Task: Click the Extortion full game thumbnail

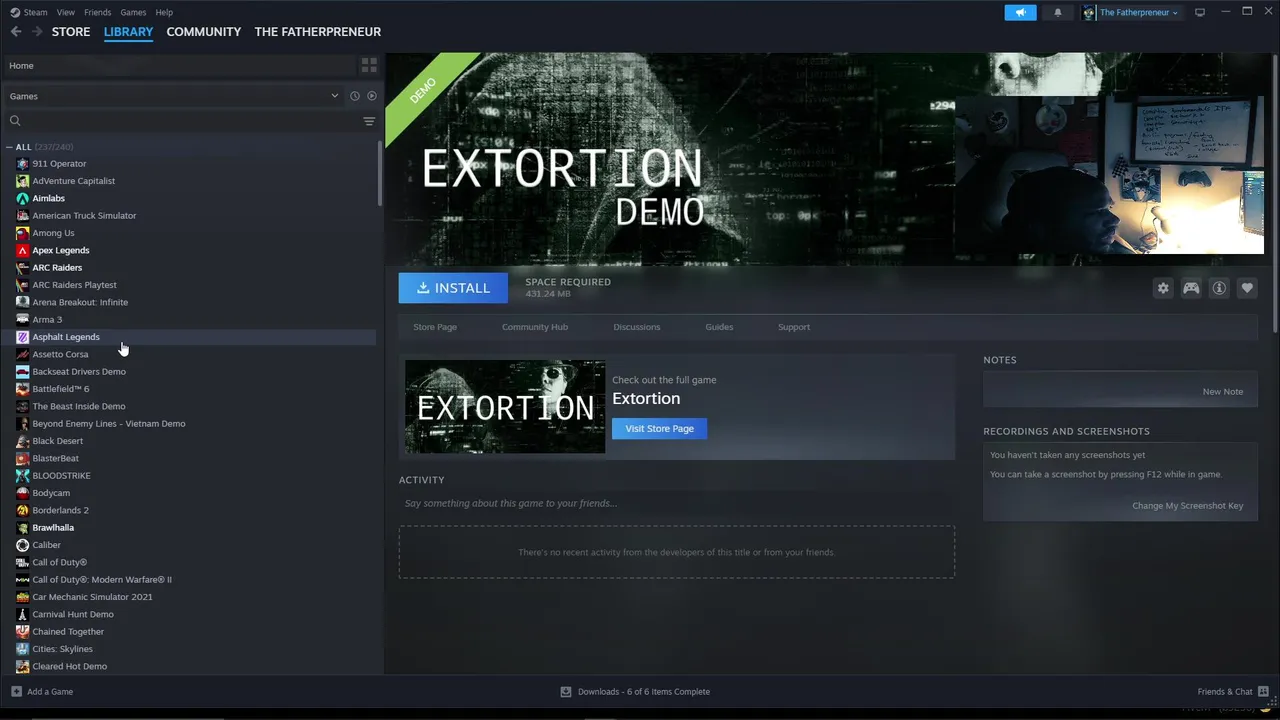Action: pos(505,407)
